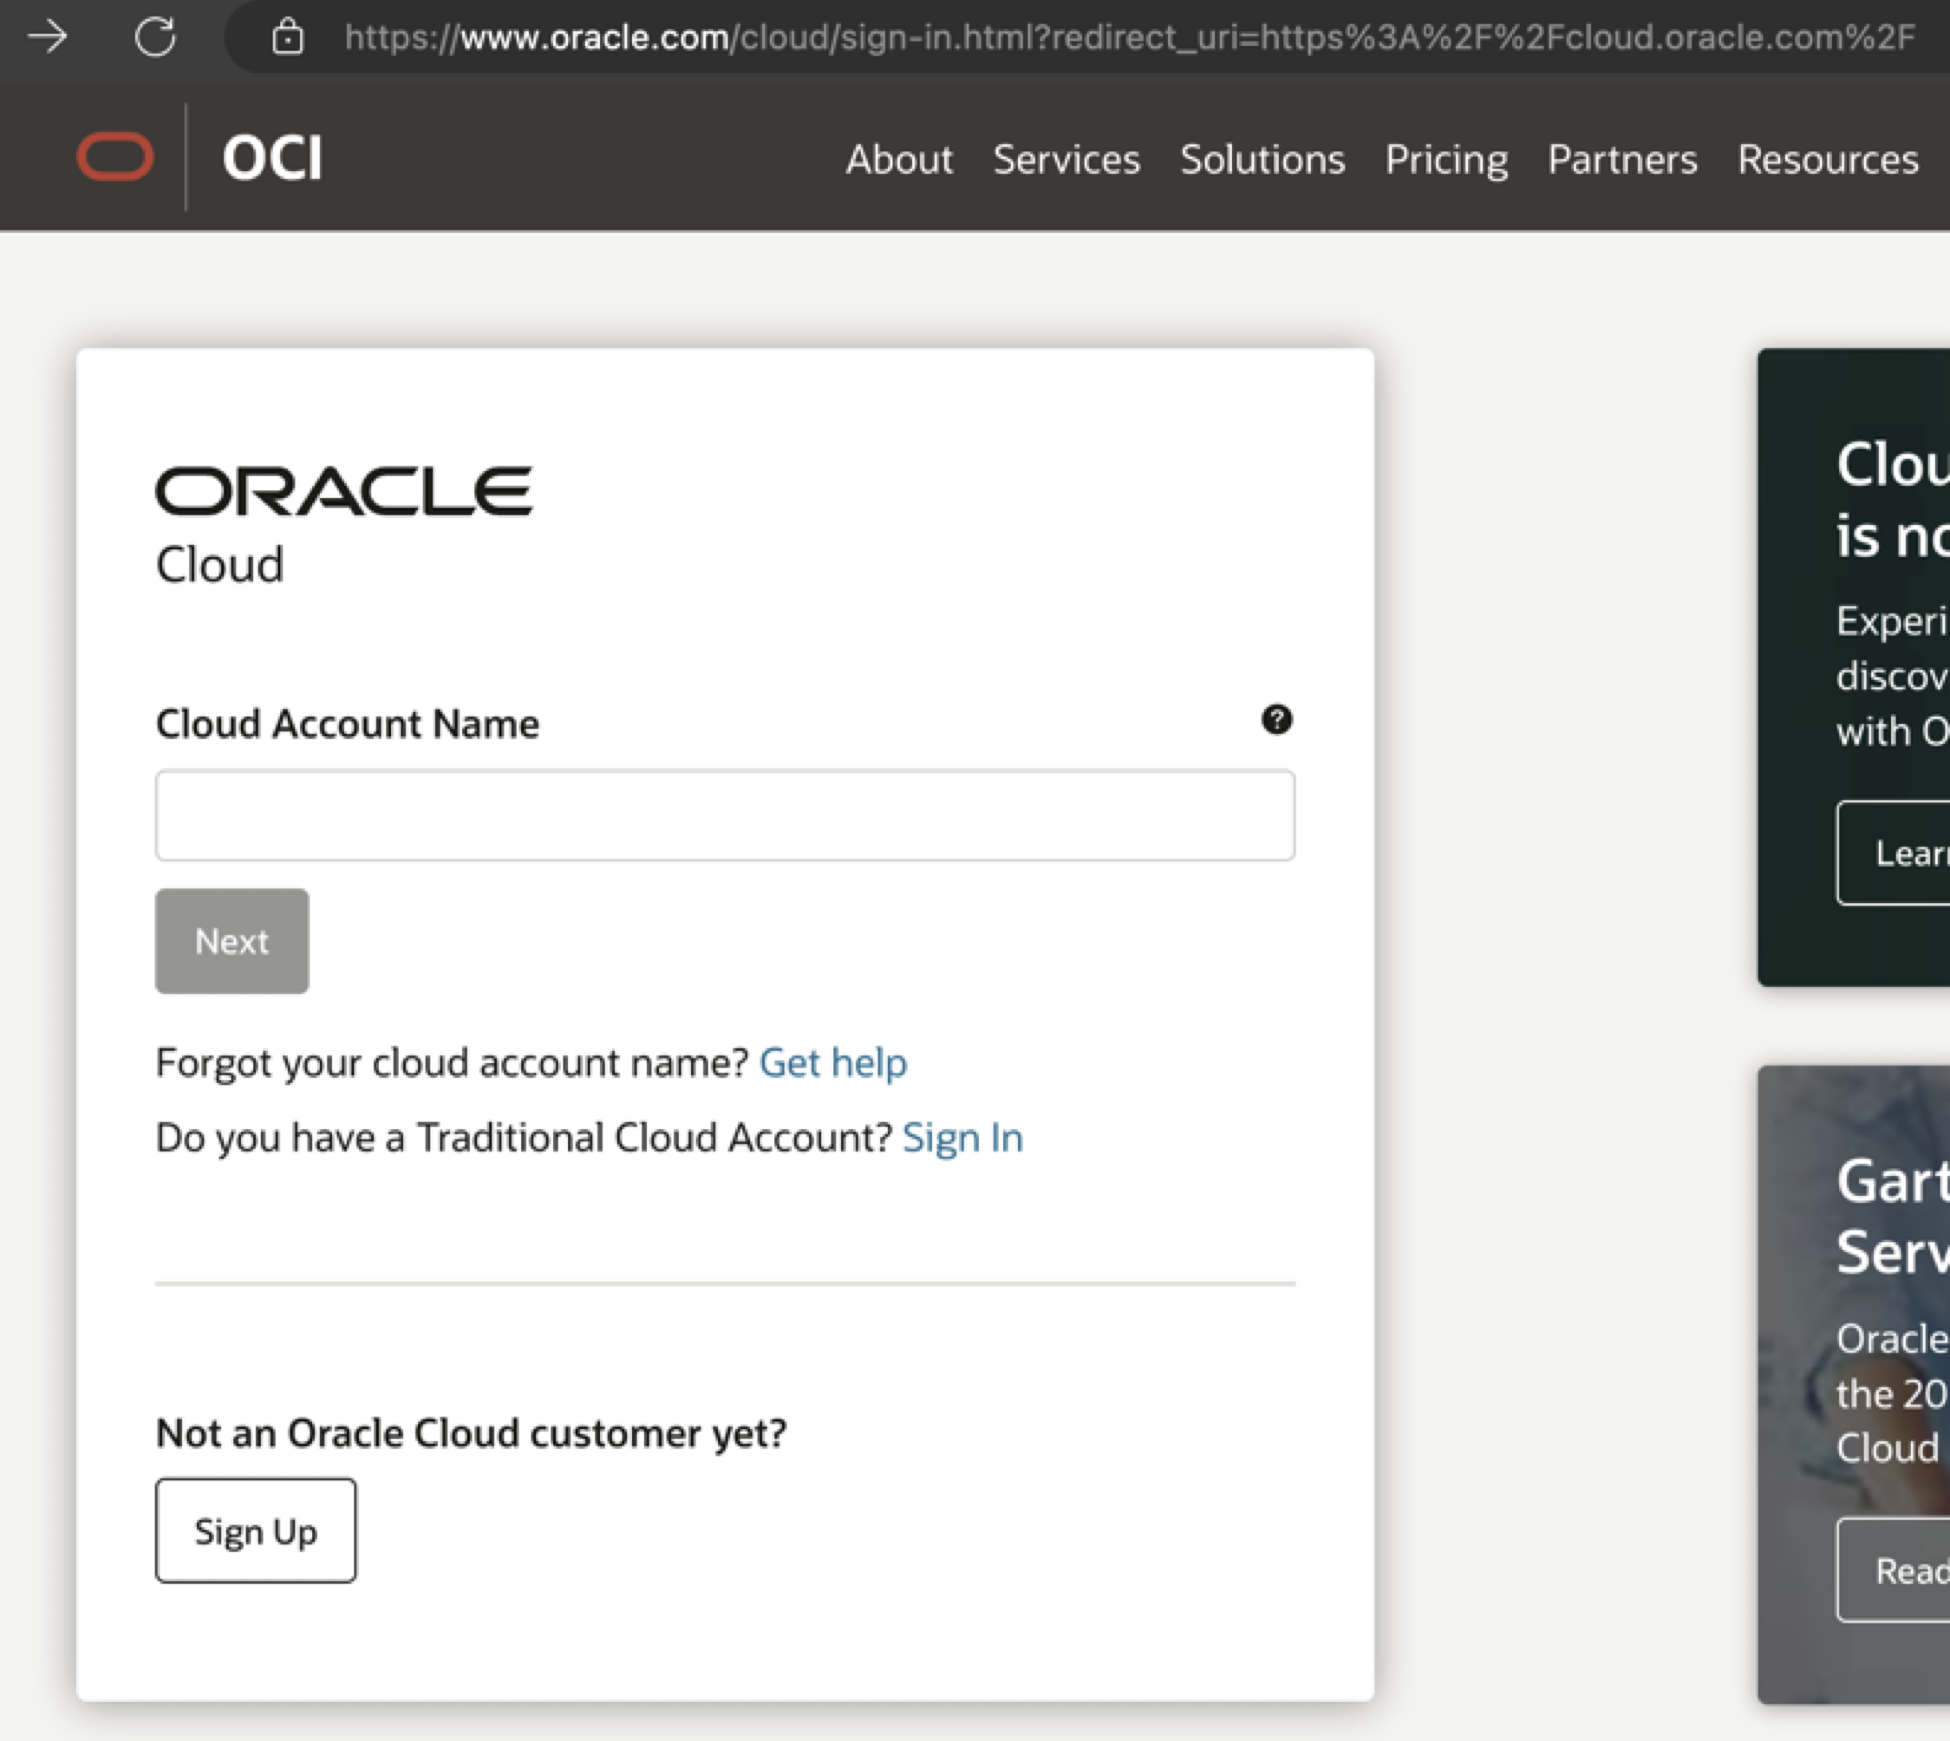1950x1741 pixels.
Task: Click the 'Cloud Account Name' label
Action: click(347, 723)
